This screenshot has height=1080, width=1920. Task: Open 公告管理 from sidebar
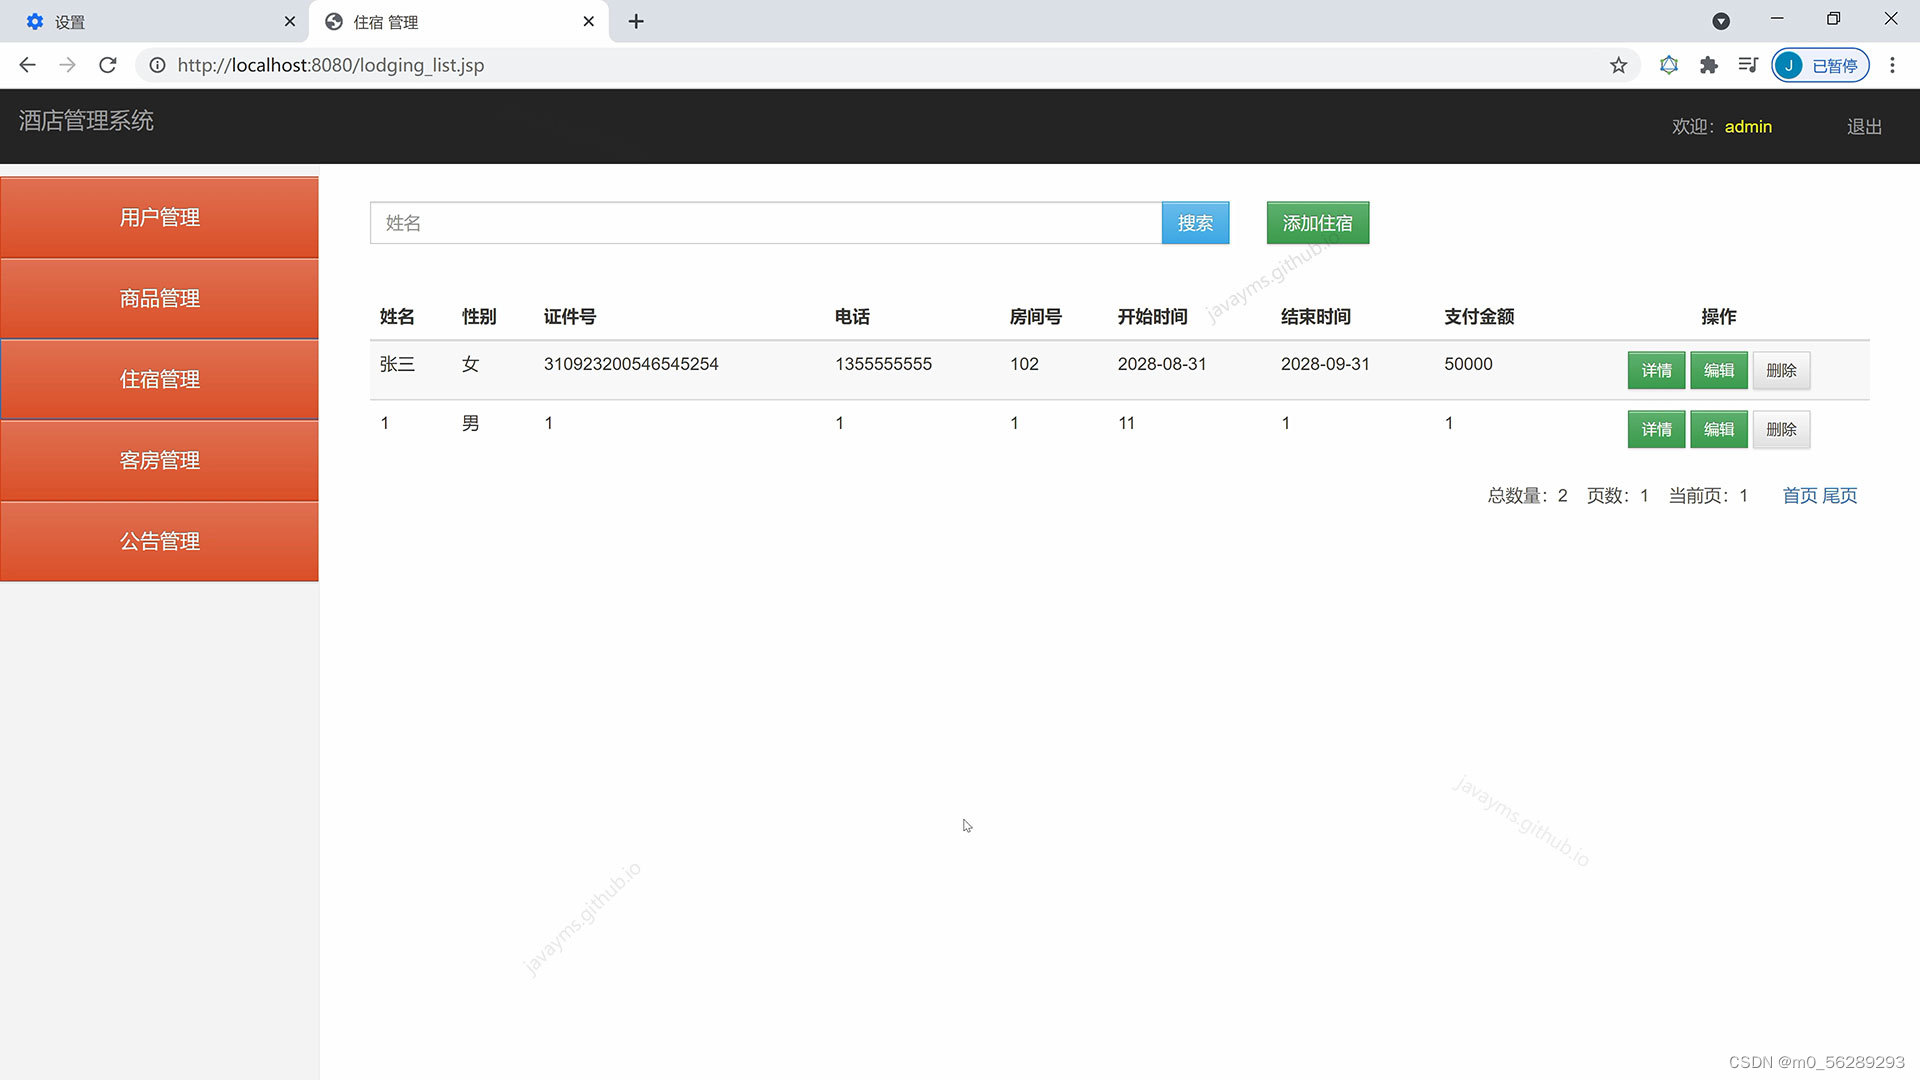click(x=160, y=541)
